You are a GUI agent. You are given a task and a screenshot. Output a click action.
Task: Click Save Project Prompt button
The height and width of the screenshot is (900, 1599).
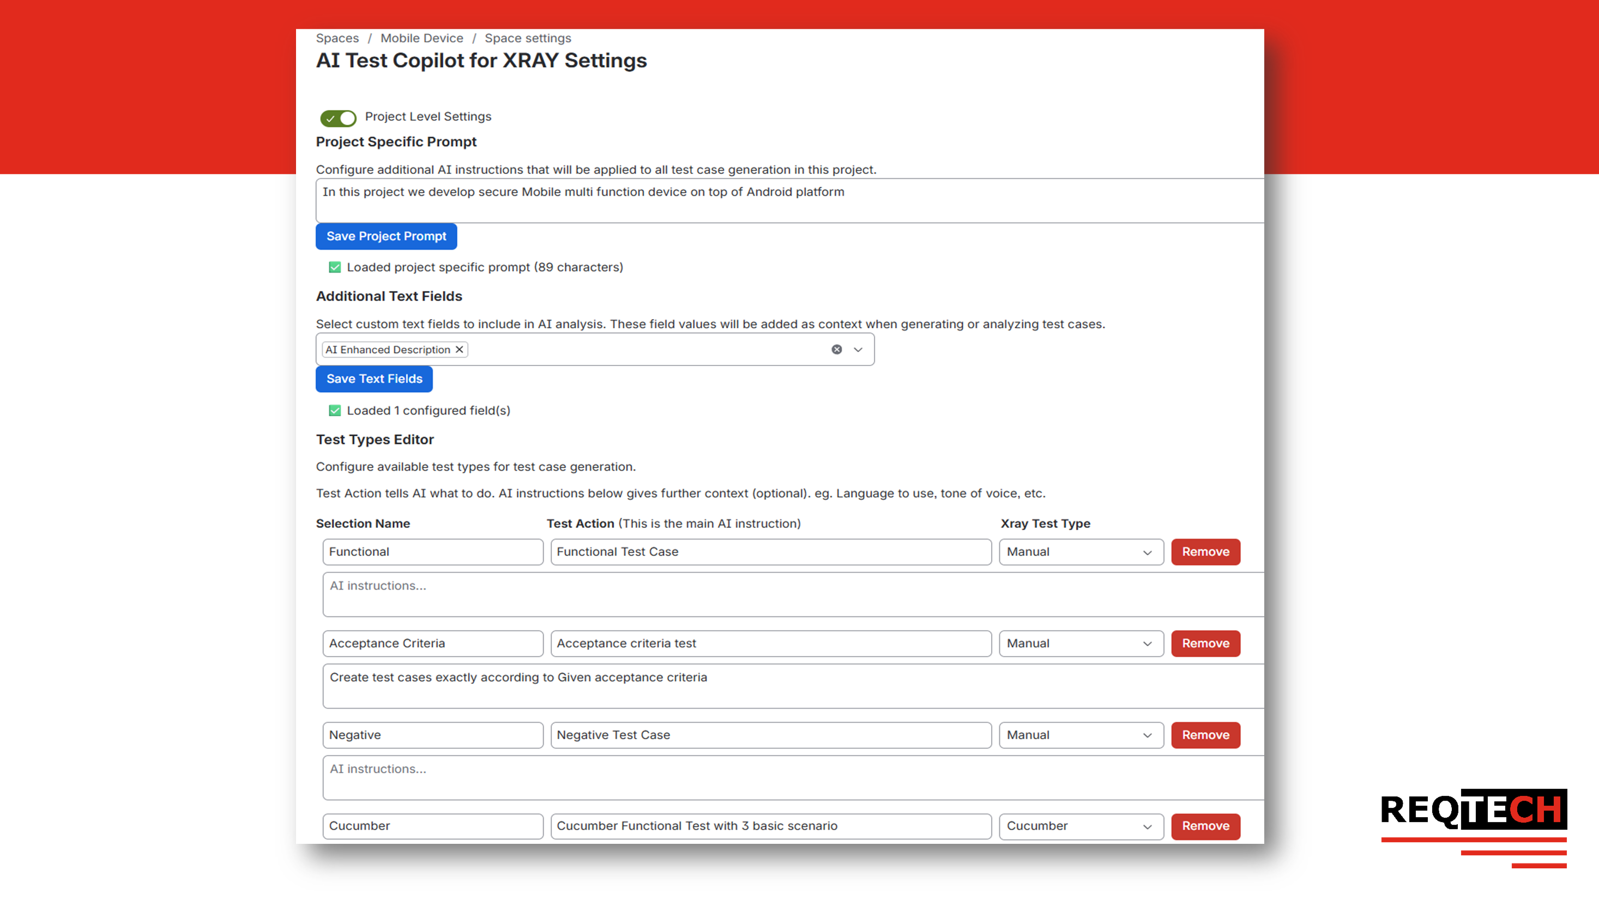(386, 236)
